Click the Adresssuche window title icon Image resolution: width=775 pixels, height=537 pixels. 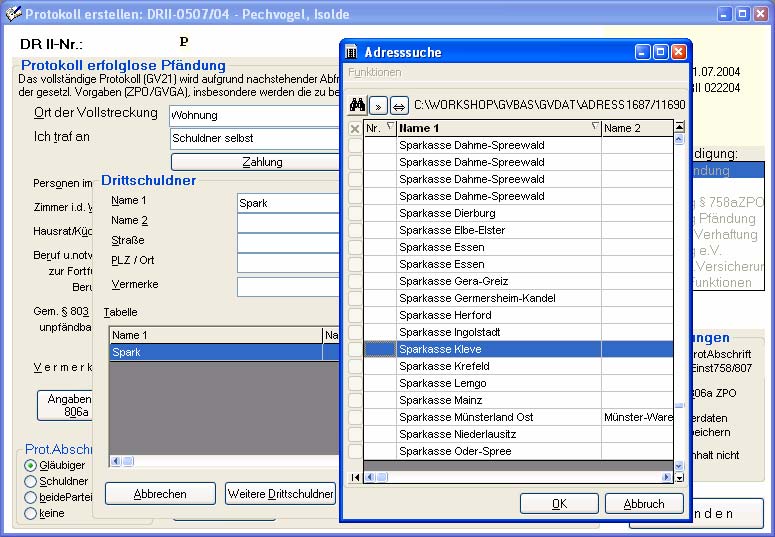tap(352, 52)
